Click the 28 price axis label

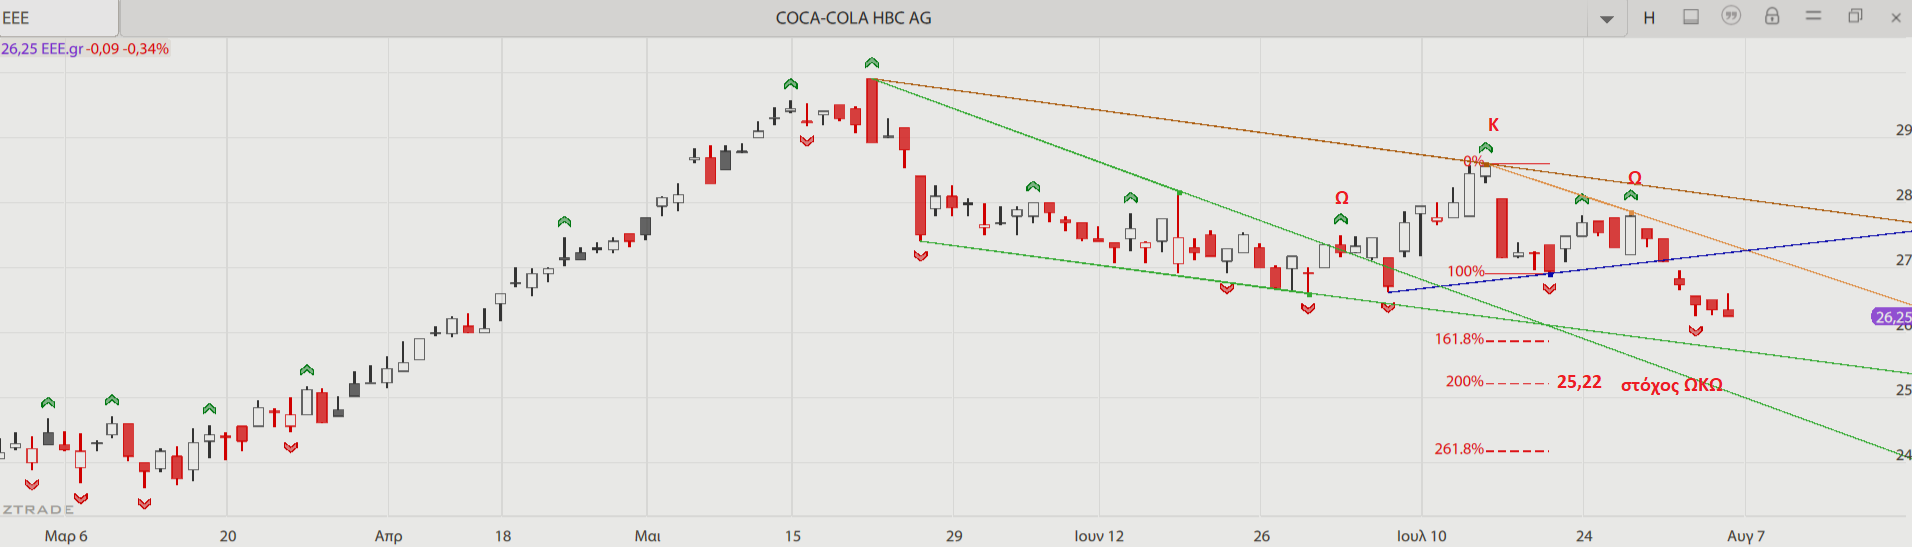coord(1903,195)
